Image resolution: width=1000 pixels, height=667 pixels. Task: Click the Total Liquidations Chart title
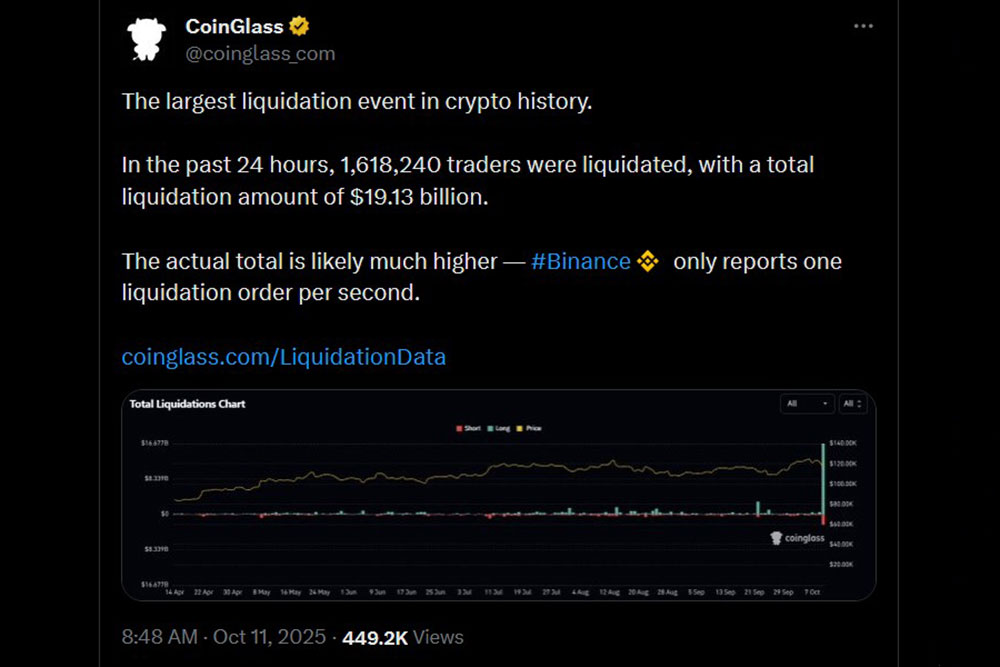(x=187, y=404)
